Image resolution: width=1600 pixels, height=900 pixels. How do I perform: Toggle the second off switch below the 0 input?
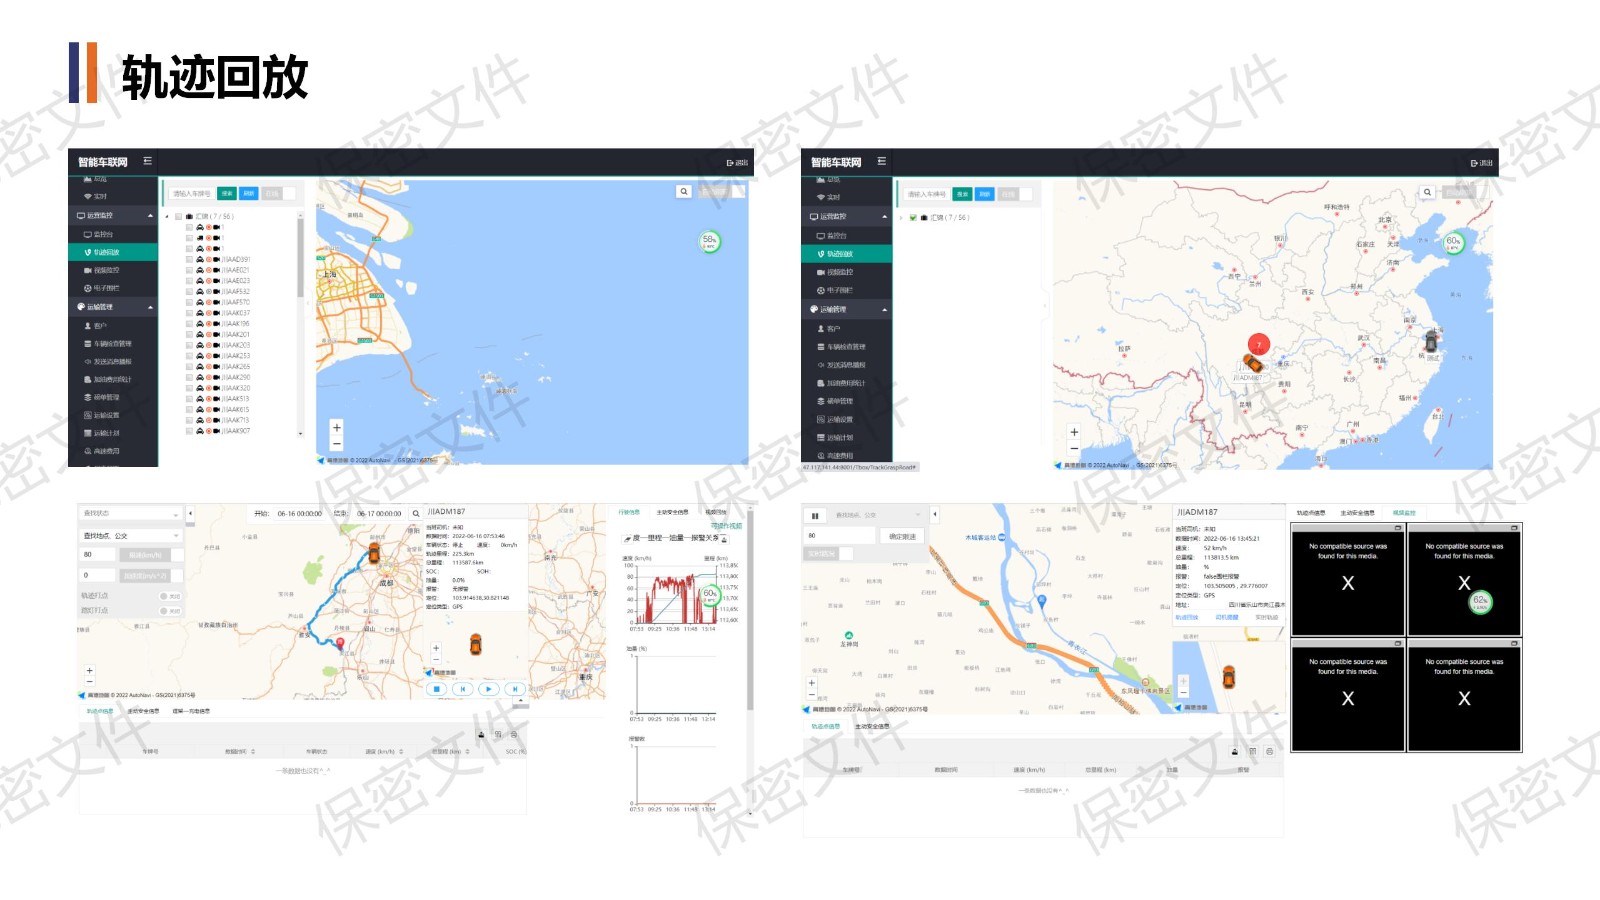[x=170, y=610]
